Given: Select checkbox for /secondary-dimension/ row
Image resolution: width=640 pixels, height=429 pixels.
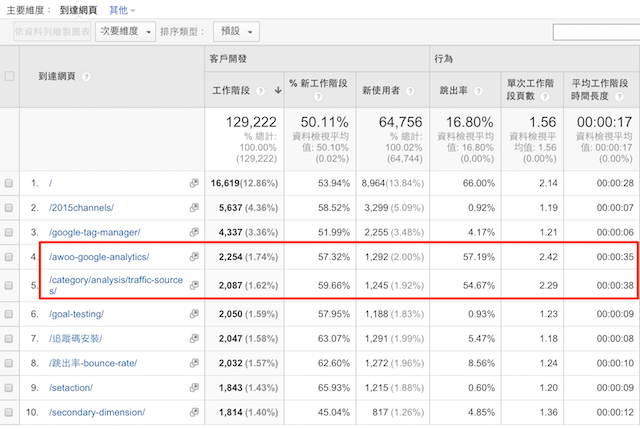Looking at the screenshot, I should click(10, 412).
